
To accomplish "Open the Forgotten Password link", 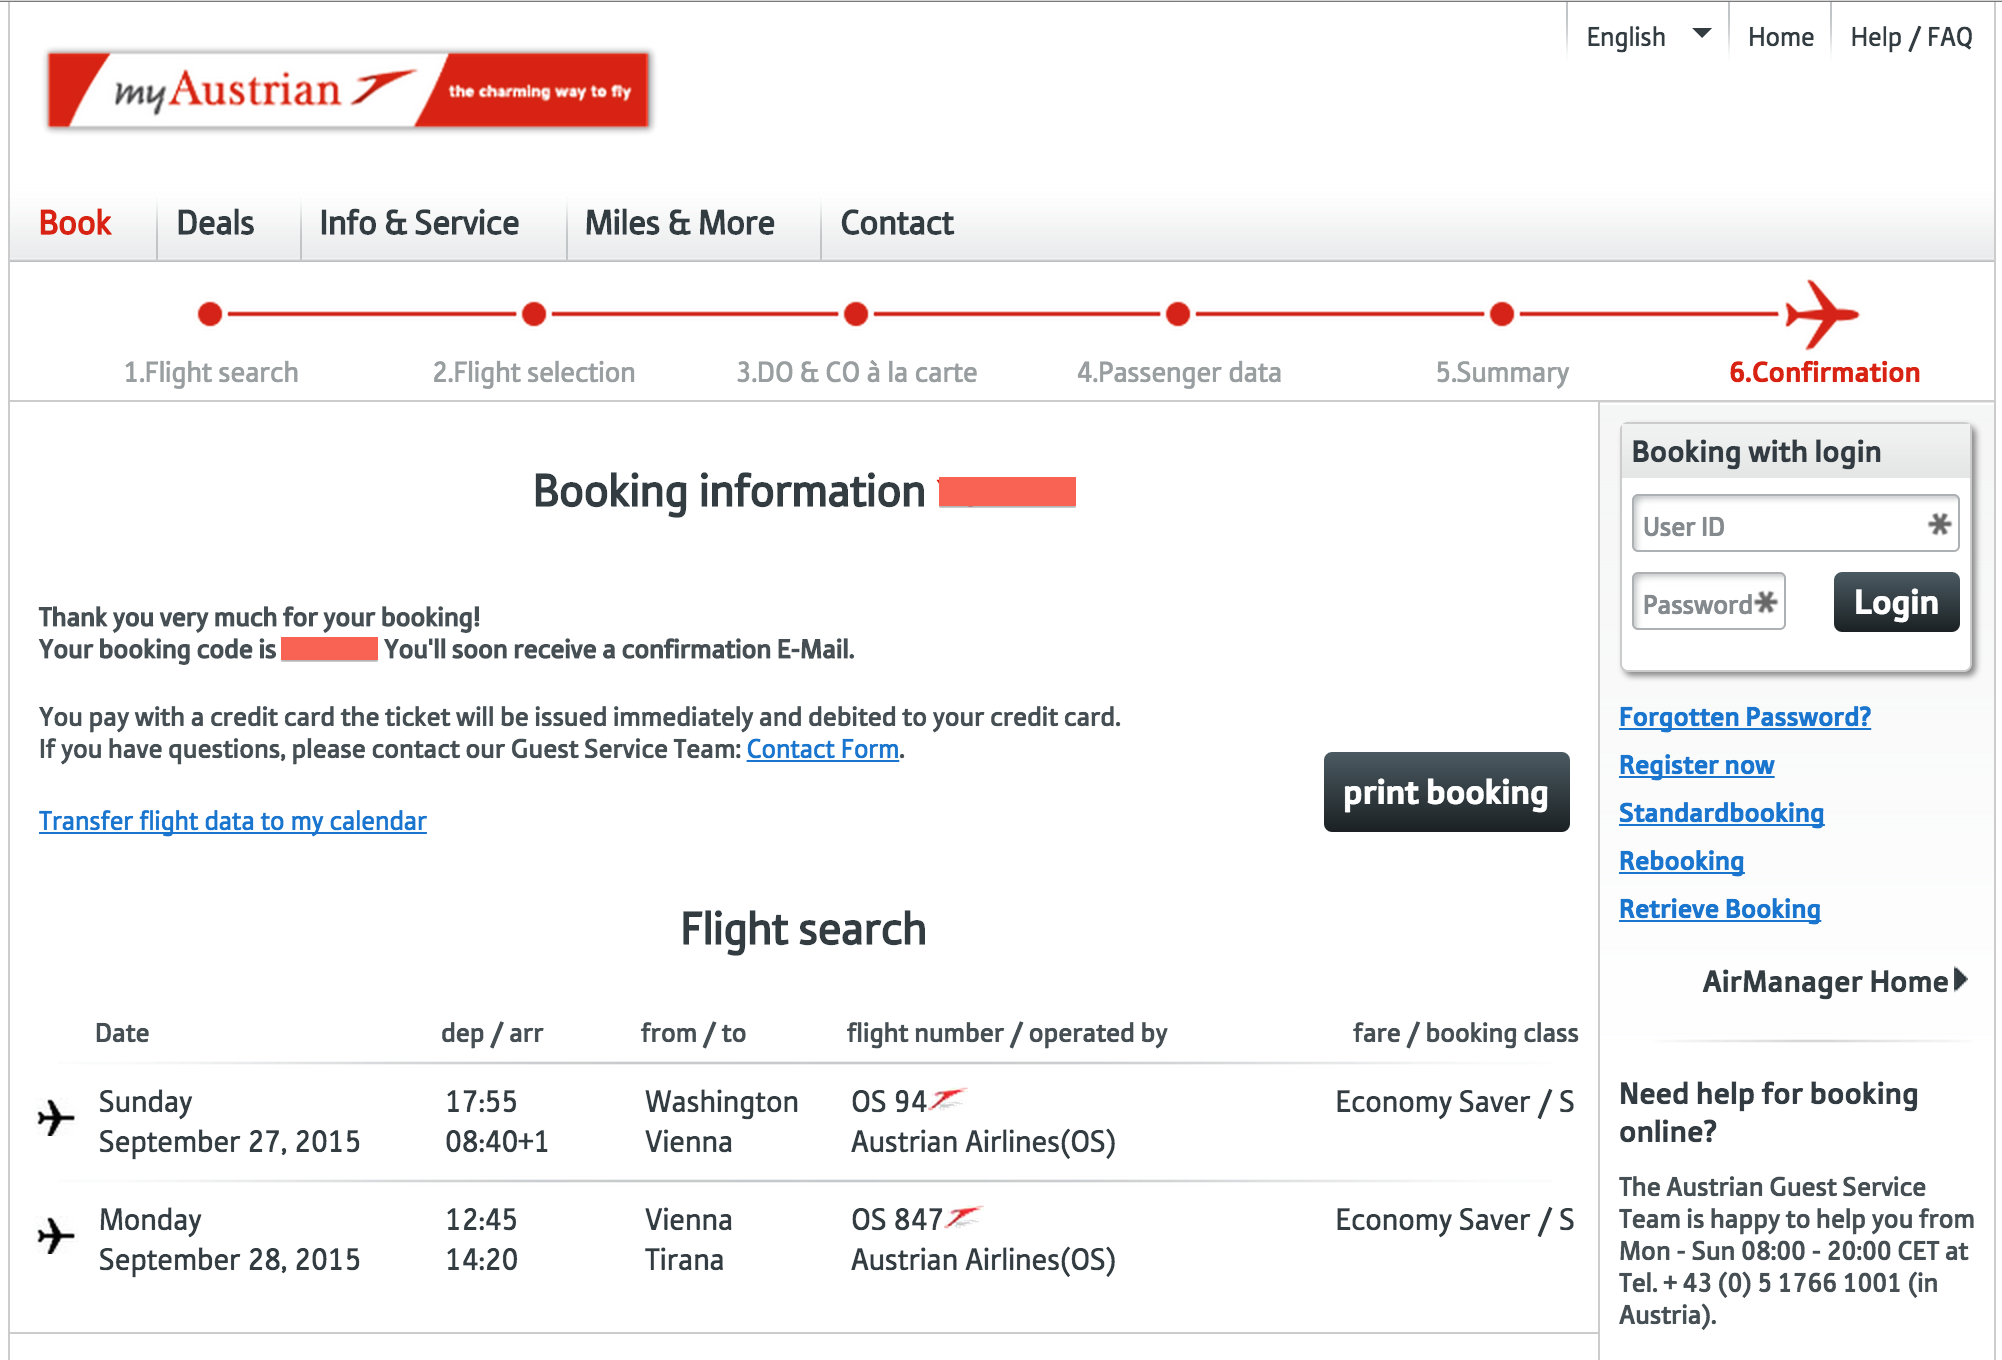I will (x=1744, y=717).
